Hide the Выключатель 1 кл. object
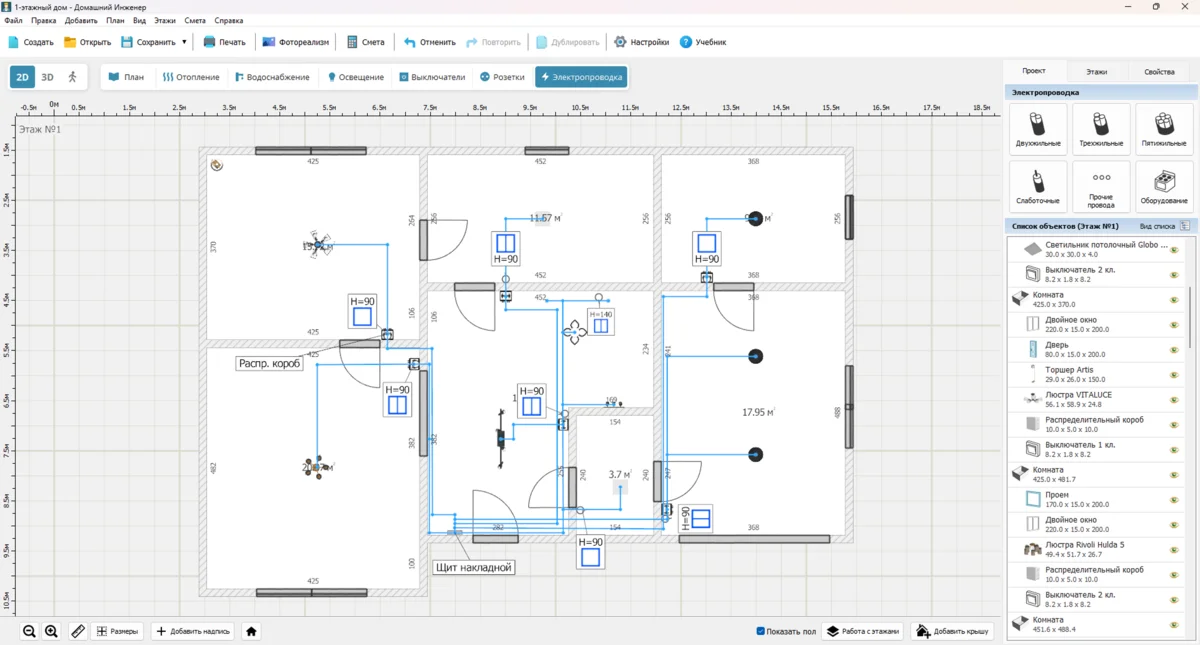 point(1174,449)
